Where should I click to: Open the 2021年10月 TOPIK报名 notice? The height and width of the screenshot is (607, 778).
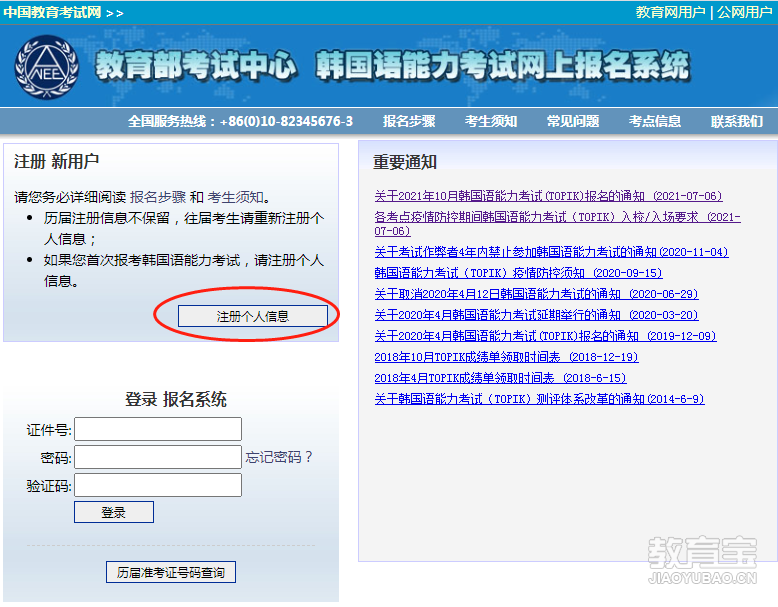pyautogui.click(x=548, y=196)
